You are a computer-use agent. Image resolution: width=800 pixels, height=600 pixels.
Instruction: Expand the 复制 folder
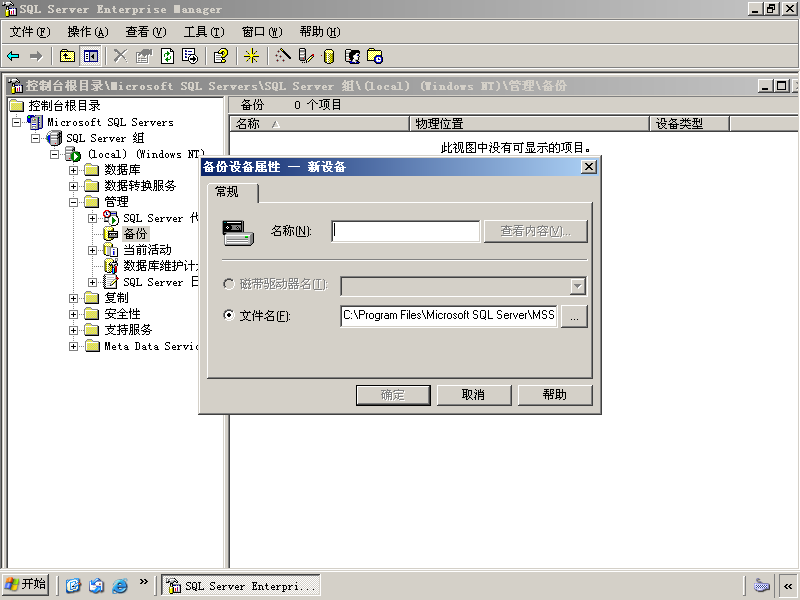73,298
